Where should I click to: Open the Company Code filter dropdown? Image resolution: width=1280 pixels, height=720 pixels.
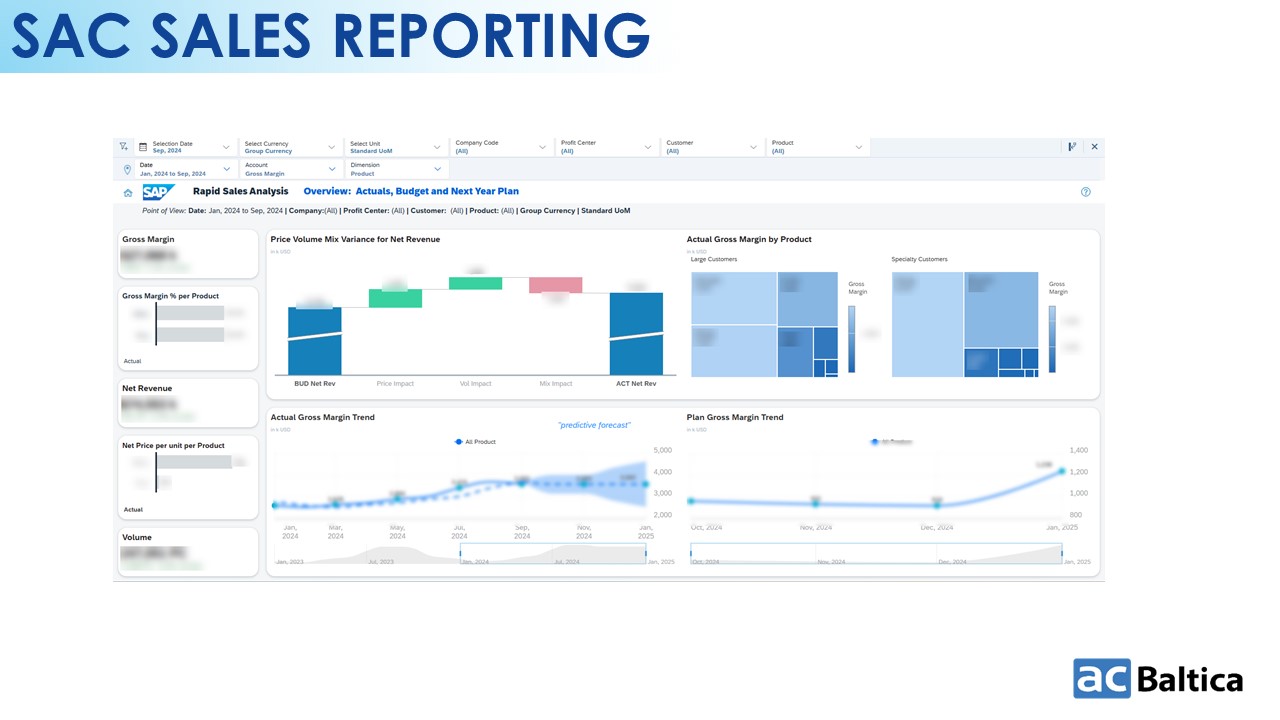pos(542,147)
